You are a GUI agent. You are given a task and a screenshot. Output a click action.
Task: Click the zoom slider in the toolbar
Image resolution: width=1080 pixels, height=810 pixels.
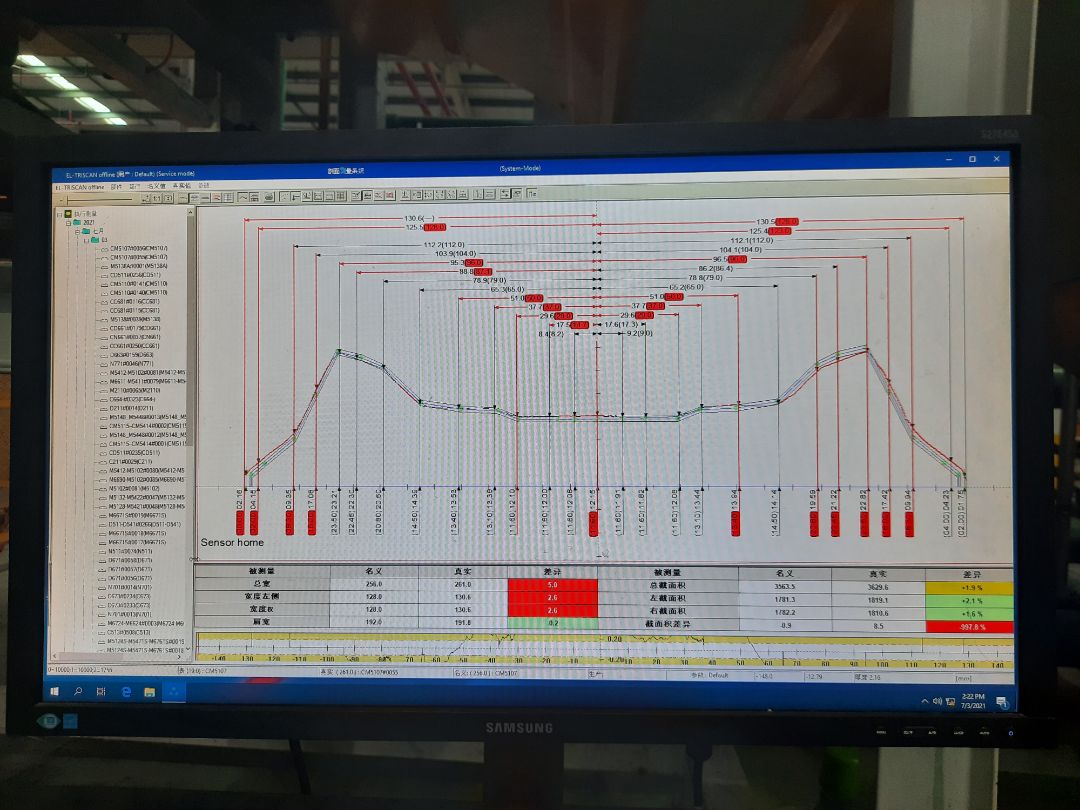tap(100, 198)
